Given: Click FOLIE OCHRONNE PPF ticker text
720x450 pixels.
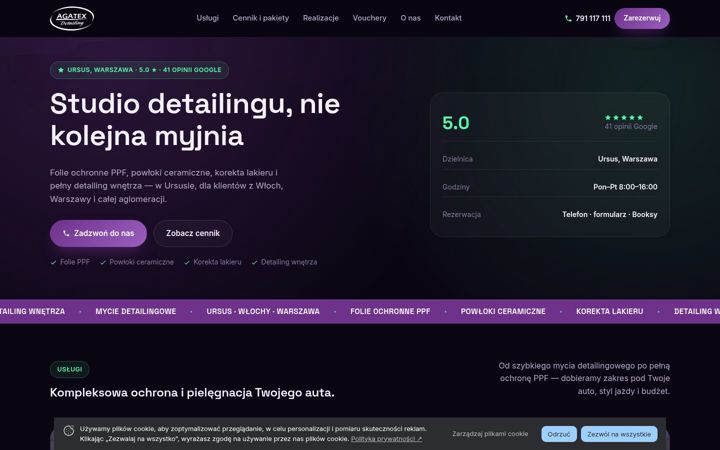Looking at the screenshot, I should (x=390, y=311).
